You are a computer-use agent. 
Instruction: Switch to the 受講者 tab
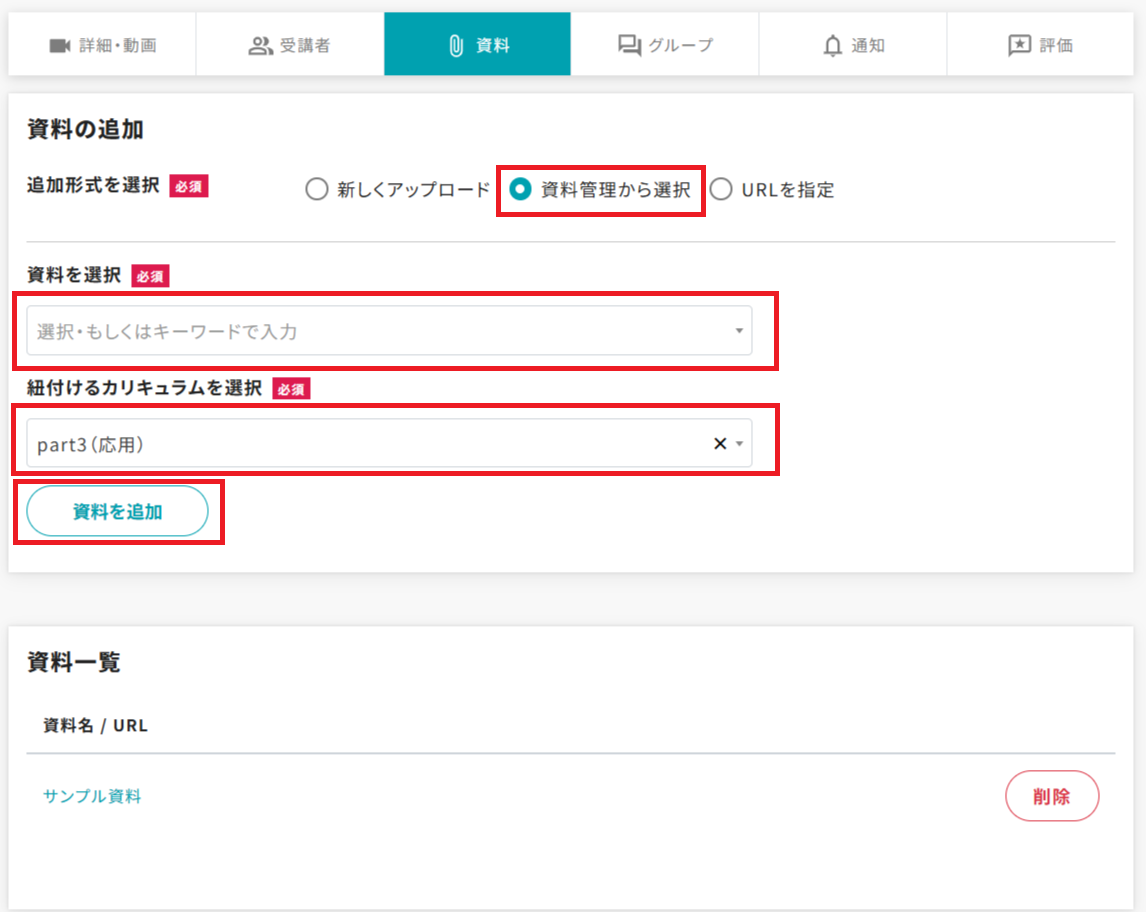point(289,45)
